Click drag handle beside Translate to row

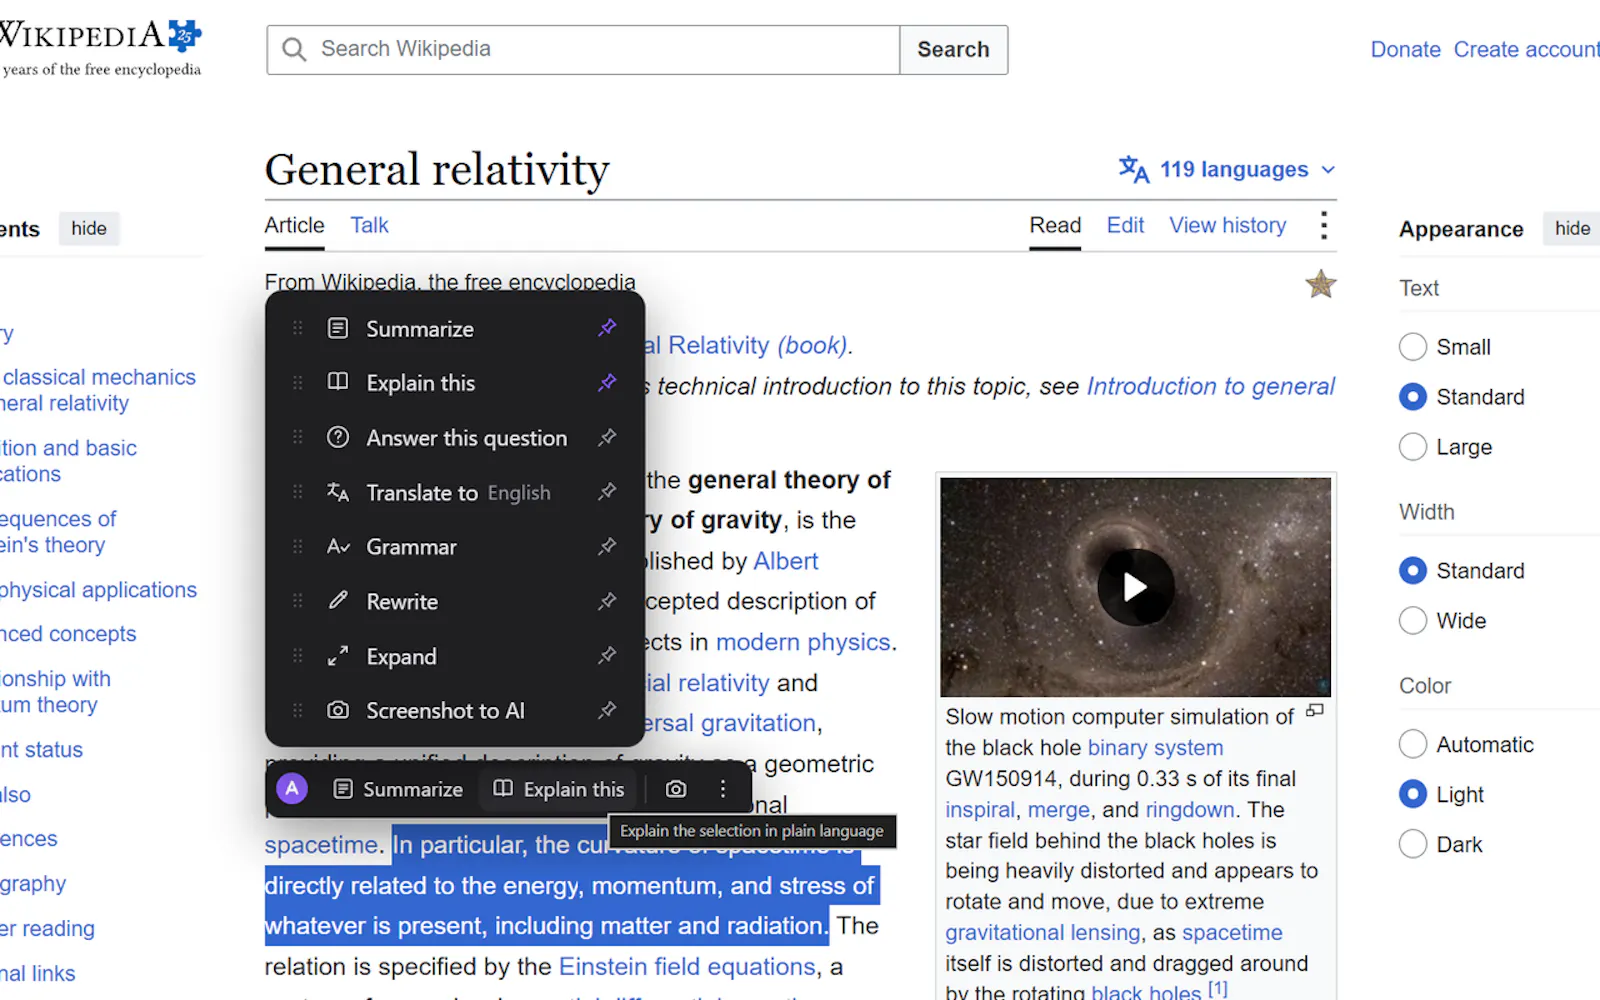[x=297, y=492]
